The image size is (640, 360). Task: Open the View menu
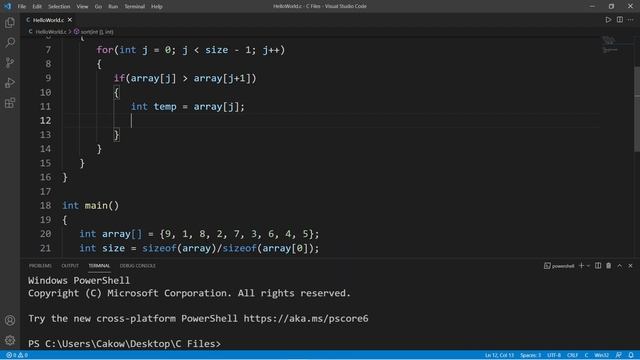point(82,7)
